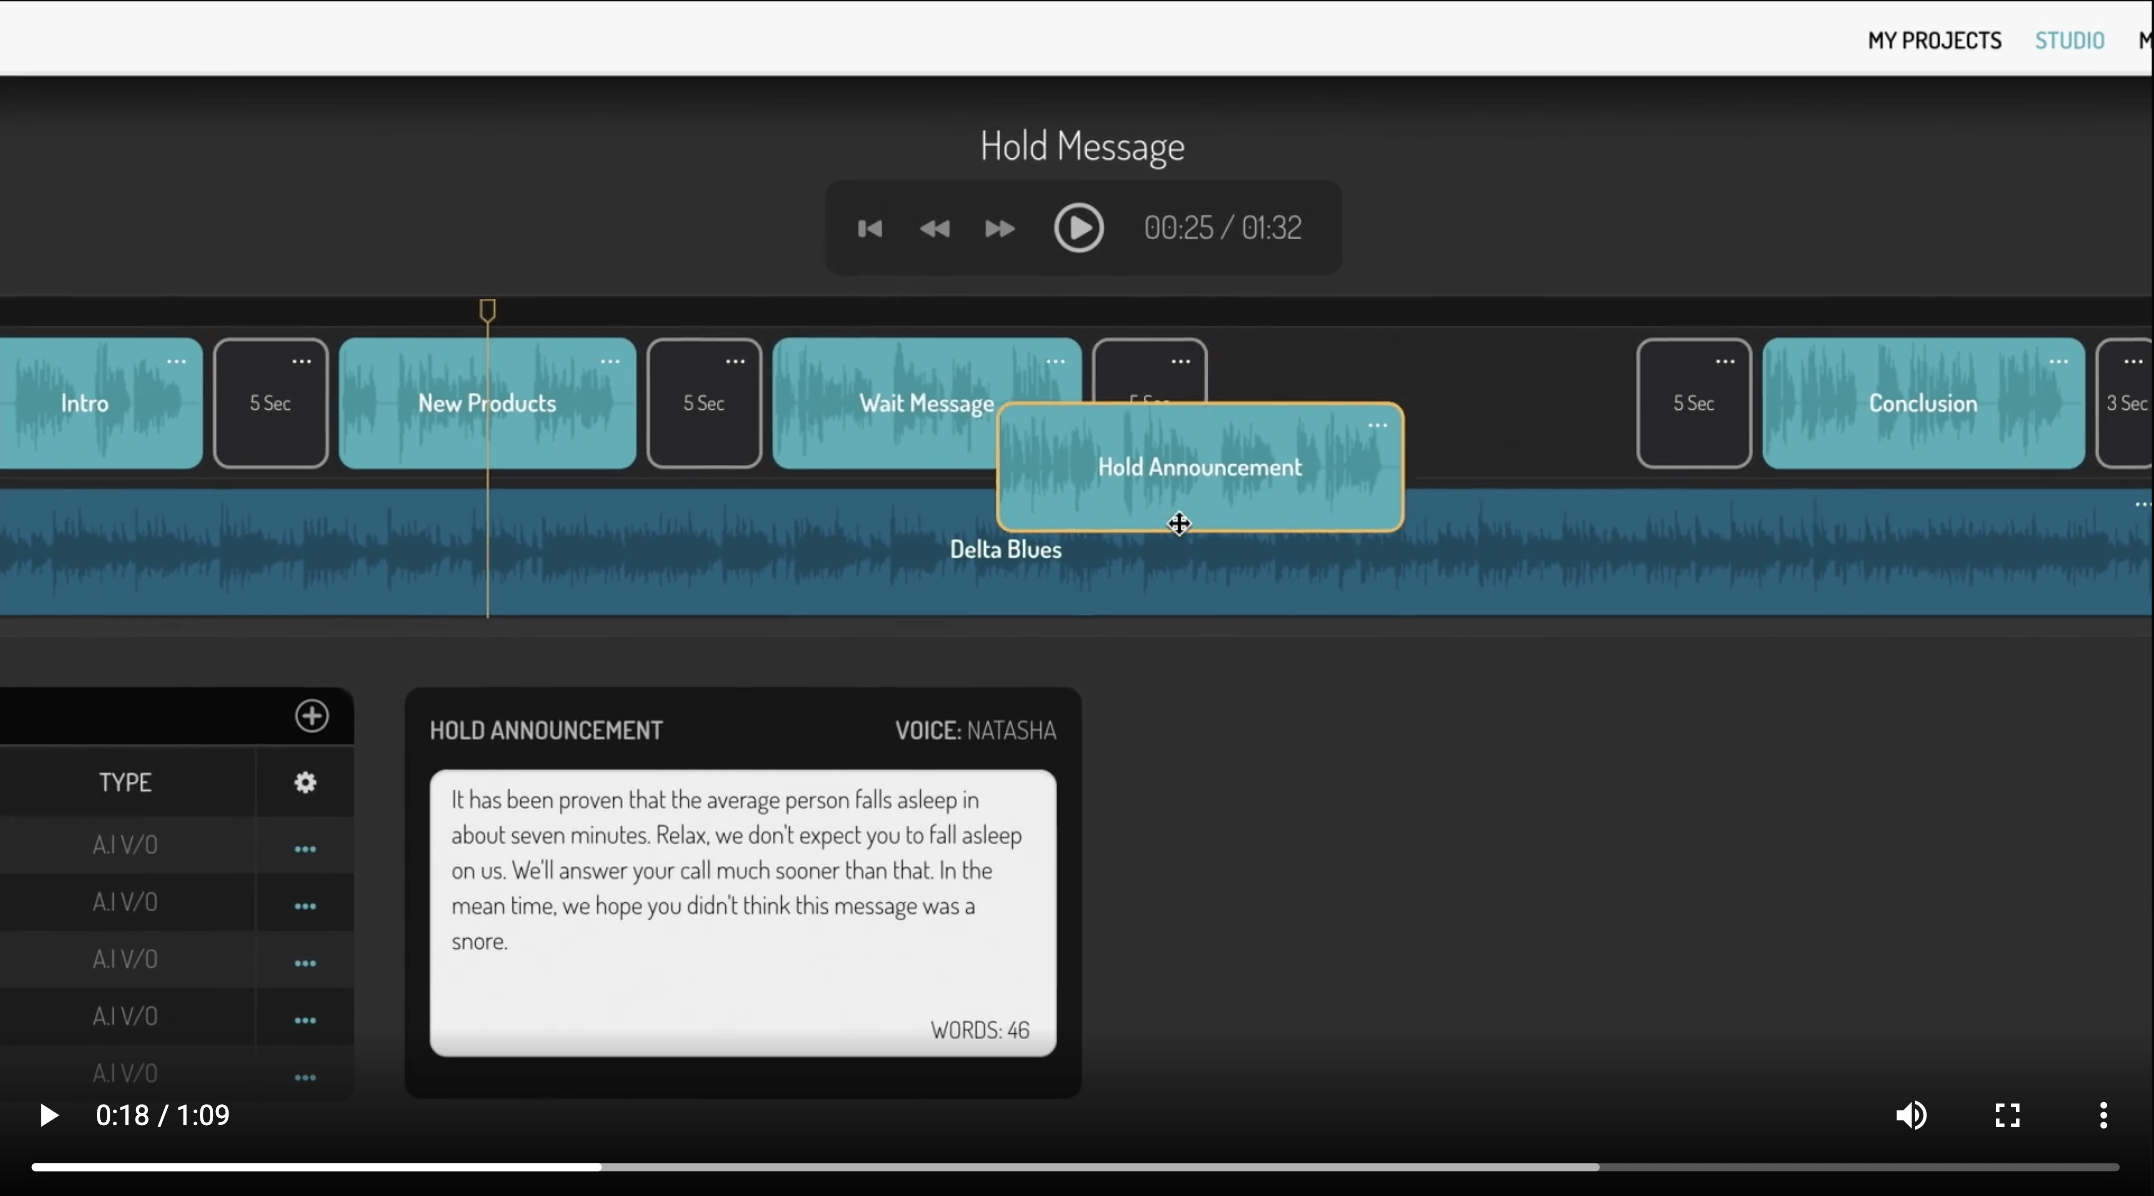Open options menu on Hold Announcement clip
Viewport: 2154px width, 1196px height.
tap(1378, 426)
